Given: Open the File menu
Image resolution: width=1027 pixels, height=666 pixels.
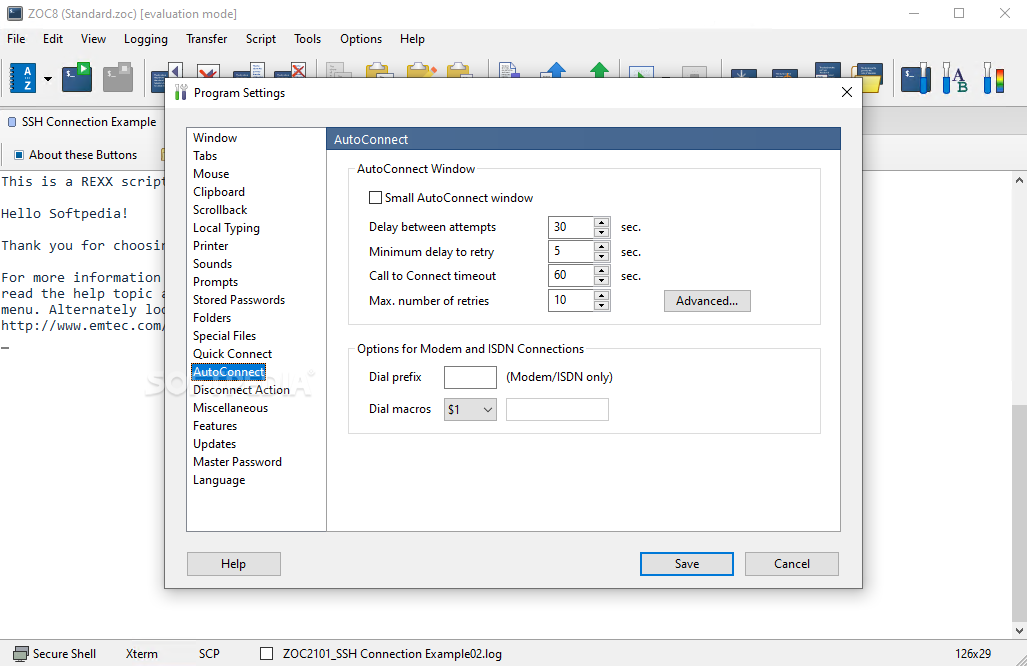Looking at the screenshot, I should click(x=16, y=39).
